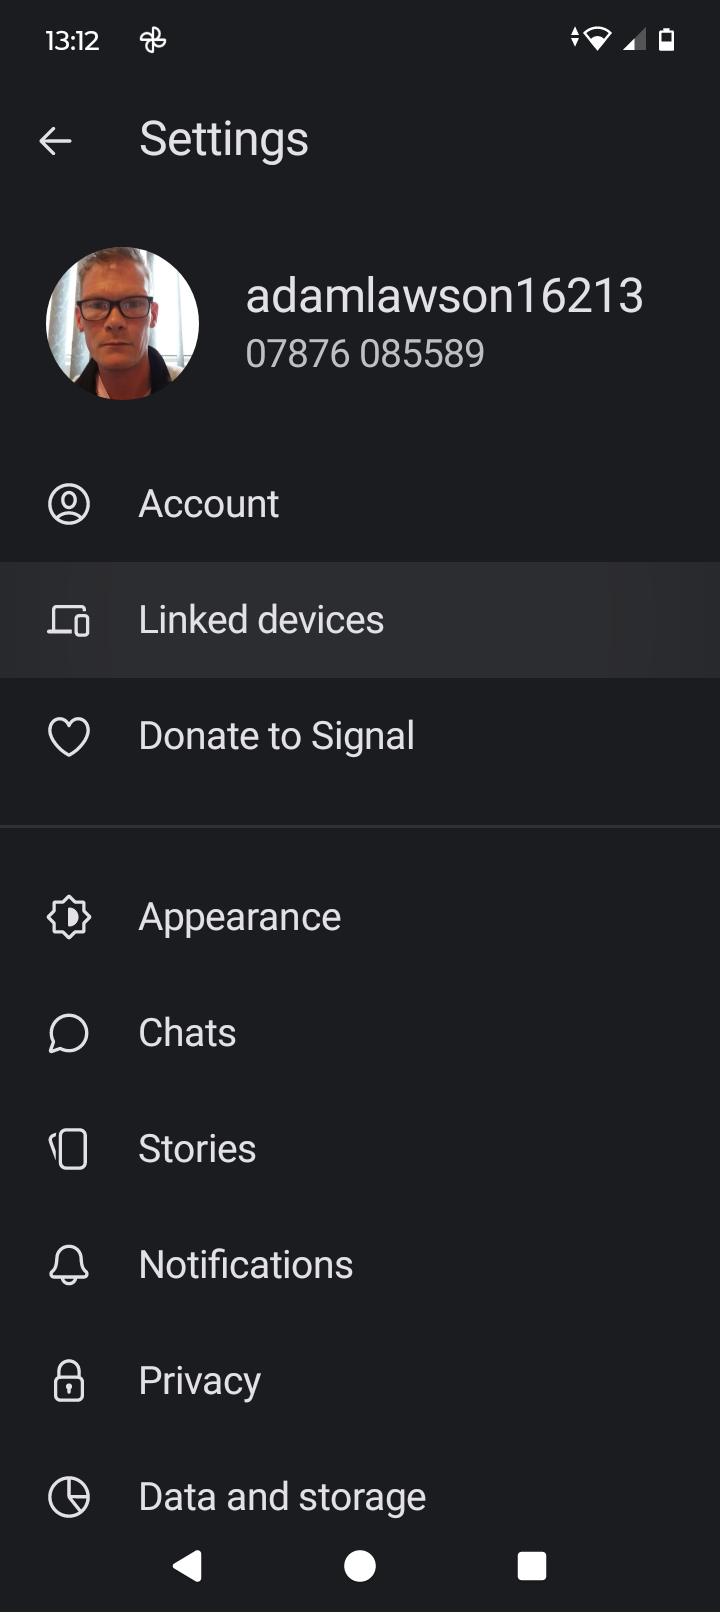The image size is (720, 1612).
Task: Tap the Donate heart icon
Action: tap(69, 737)
